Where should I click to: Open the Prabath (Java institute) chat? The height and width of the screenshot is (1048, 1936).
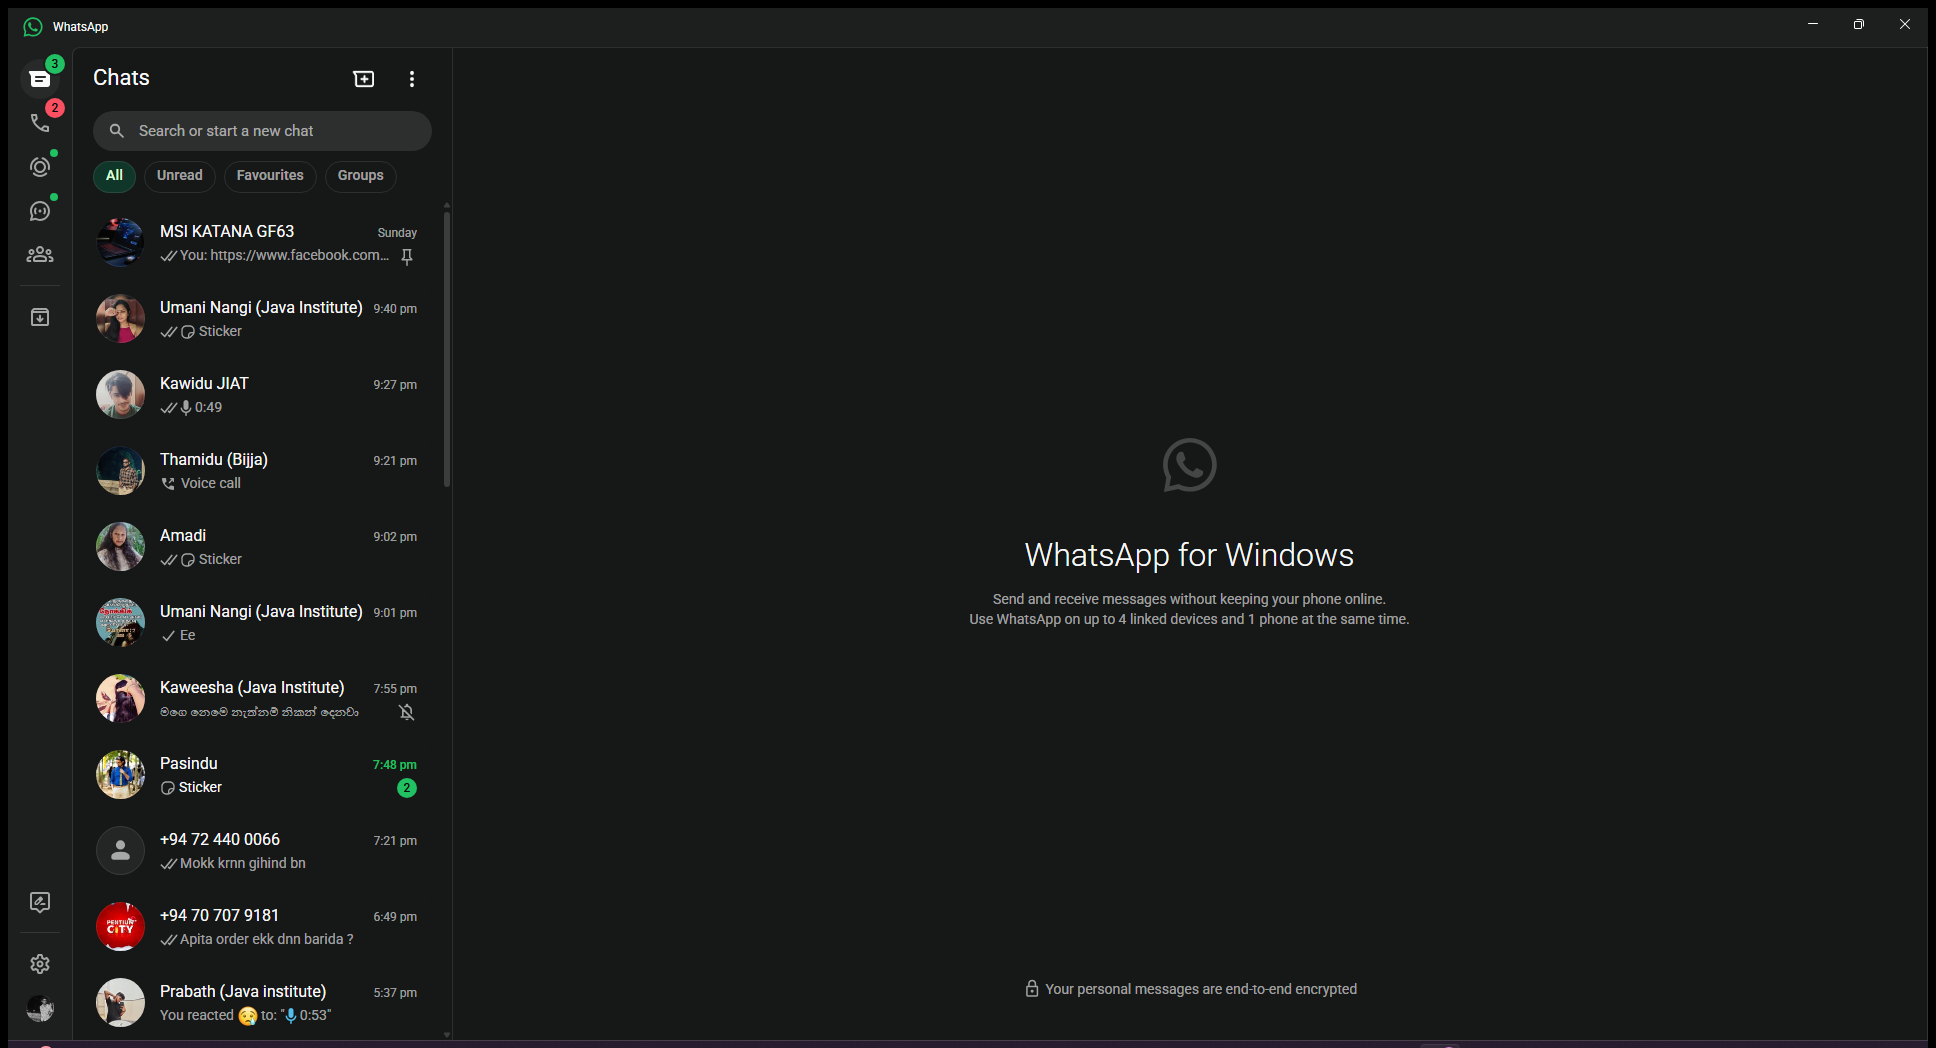260,1003
